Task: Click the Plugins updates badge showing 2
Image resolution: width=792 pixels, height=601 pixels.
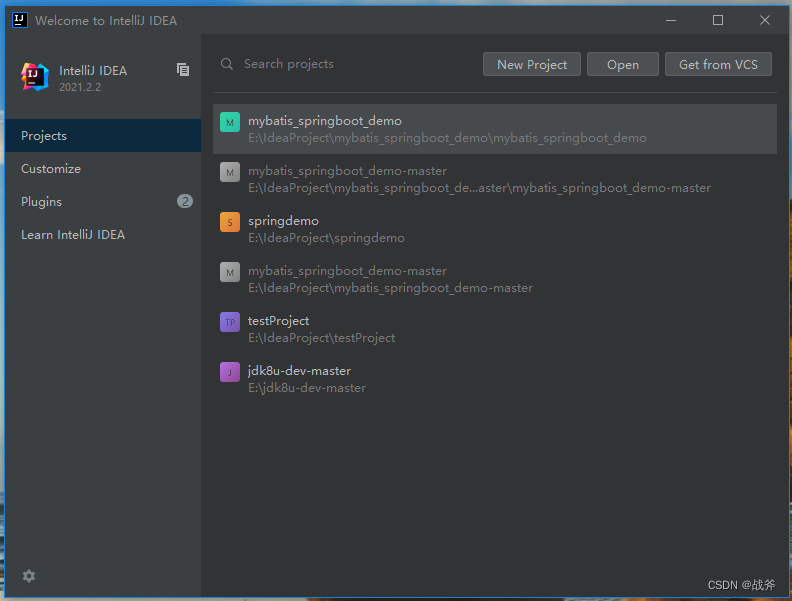Action: (x=185, y=202)
